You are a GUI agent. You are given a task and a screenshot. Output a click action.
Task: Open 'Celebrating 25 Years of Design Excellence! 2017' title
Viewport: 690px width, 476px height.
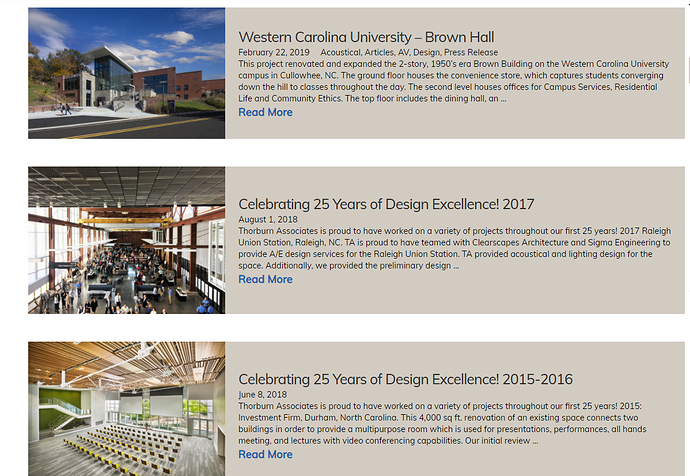(386, 204)
